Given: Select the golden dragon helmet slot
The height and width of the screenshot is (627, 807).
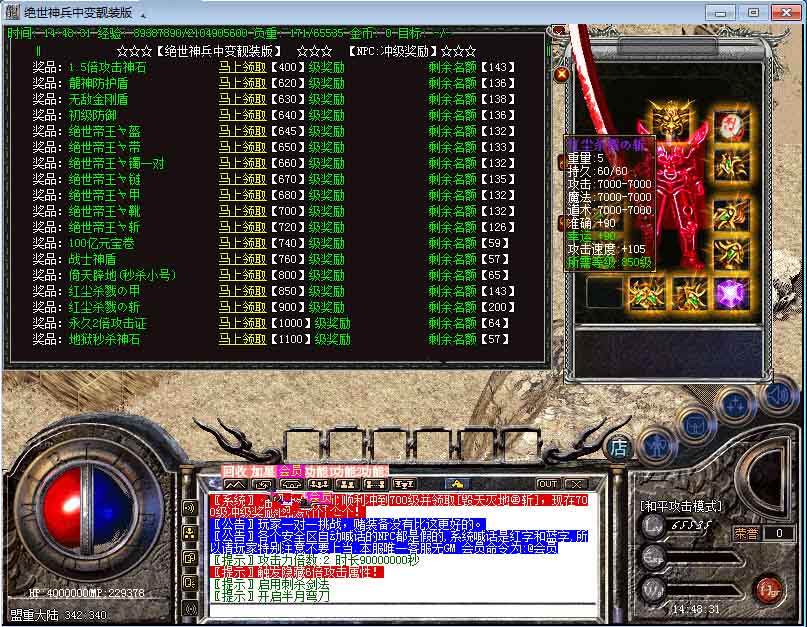Looking at the screenshot, I should pos(672,119).
